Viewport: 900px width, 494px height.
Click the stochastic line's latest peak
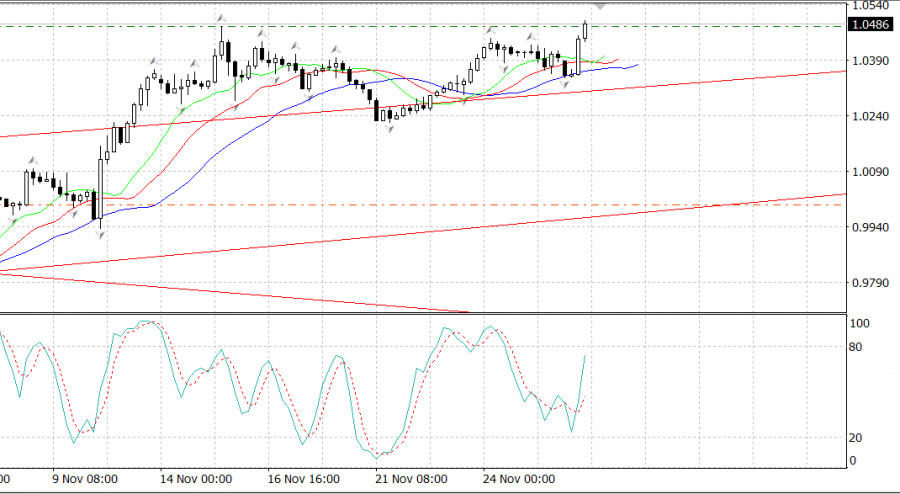click(x=584, y=355)
